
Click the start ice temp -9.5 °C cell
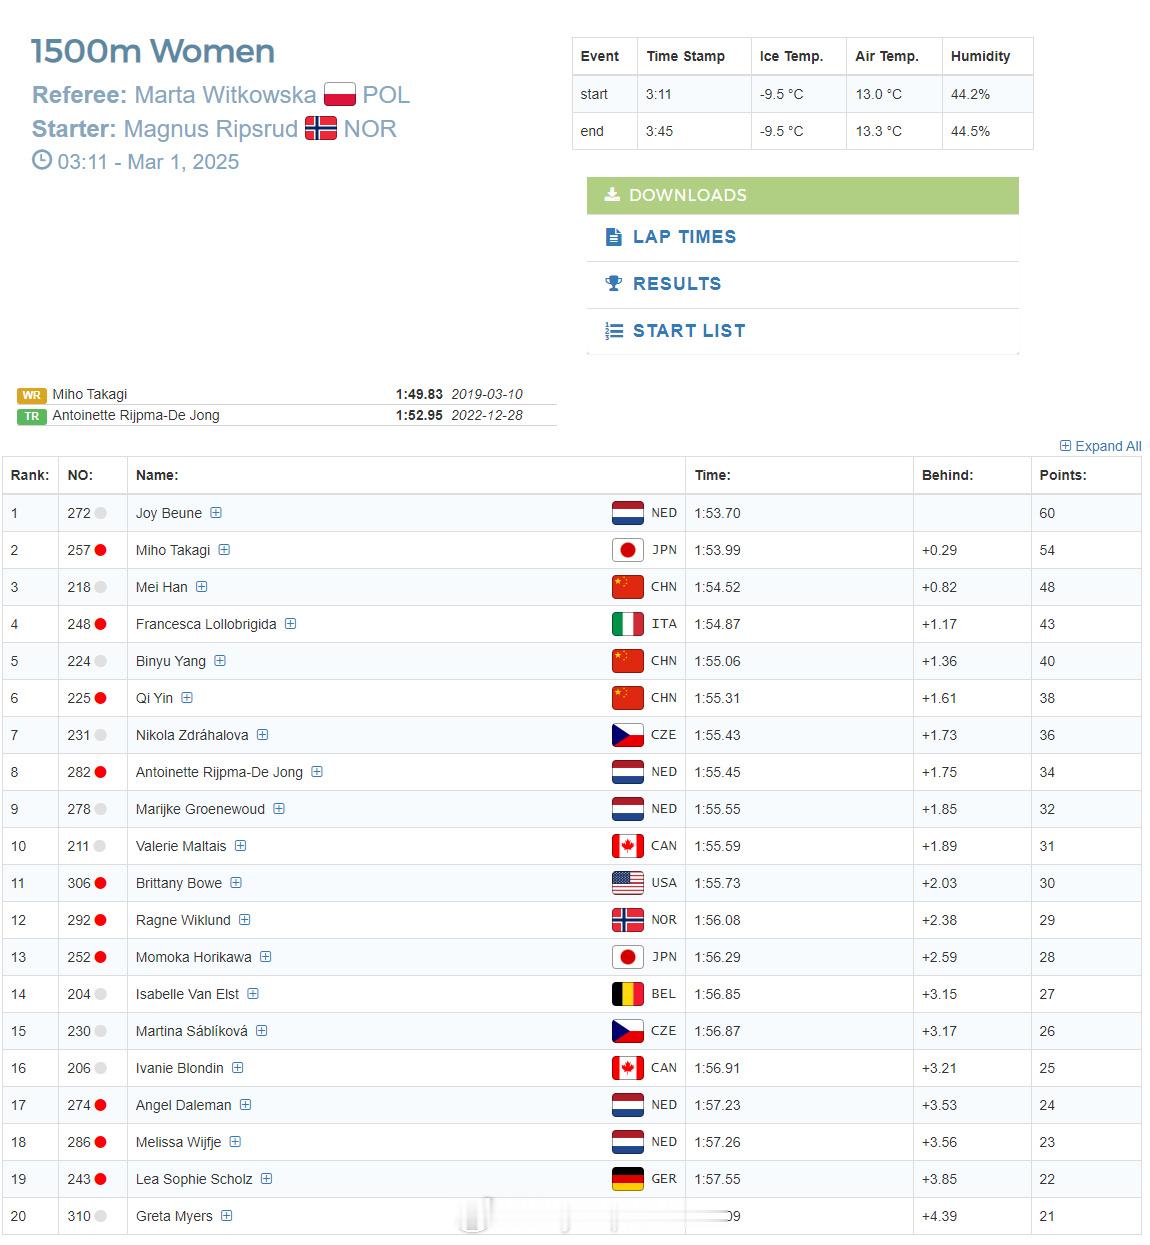[x=798, y=94]
